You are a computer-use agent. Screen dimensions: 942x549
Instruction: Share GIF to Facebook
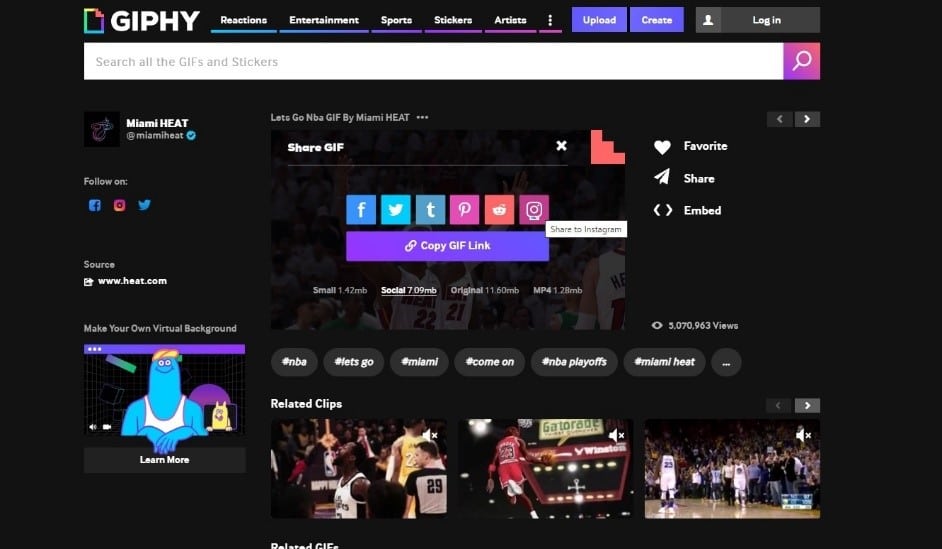[361, 210]
